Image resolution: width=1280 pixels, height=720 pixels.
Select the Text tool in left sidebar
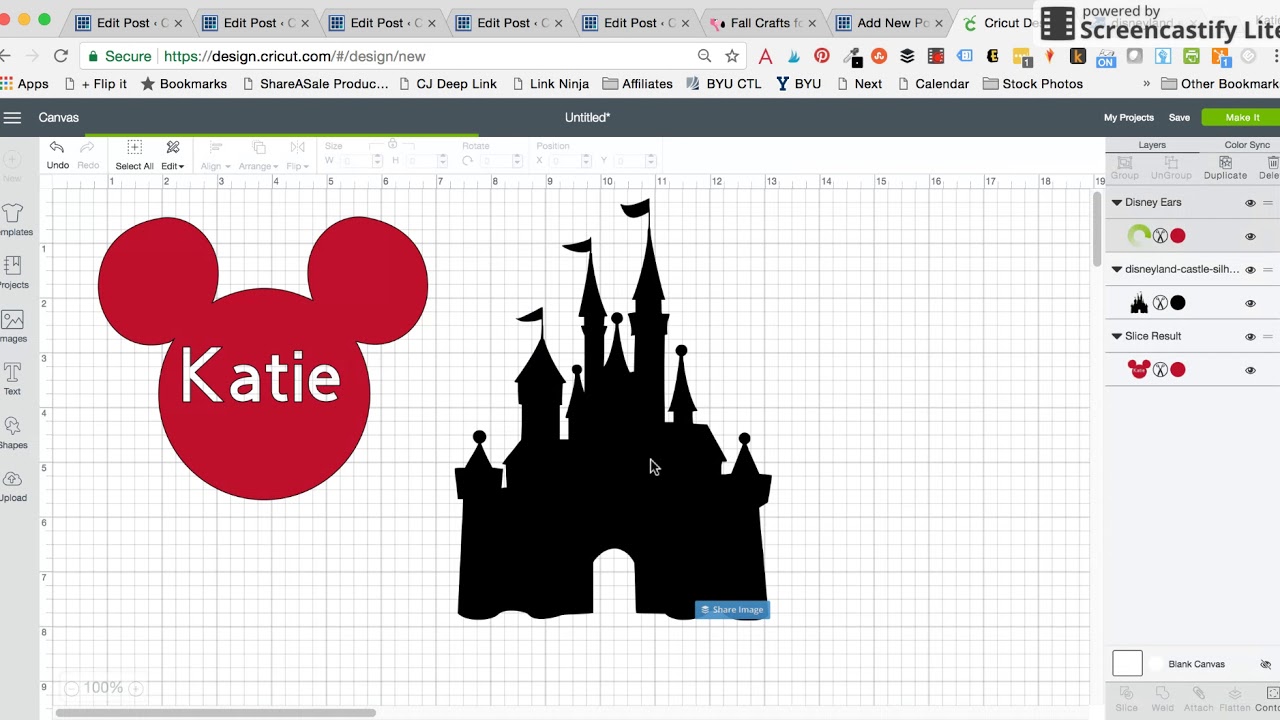[13, 373]
